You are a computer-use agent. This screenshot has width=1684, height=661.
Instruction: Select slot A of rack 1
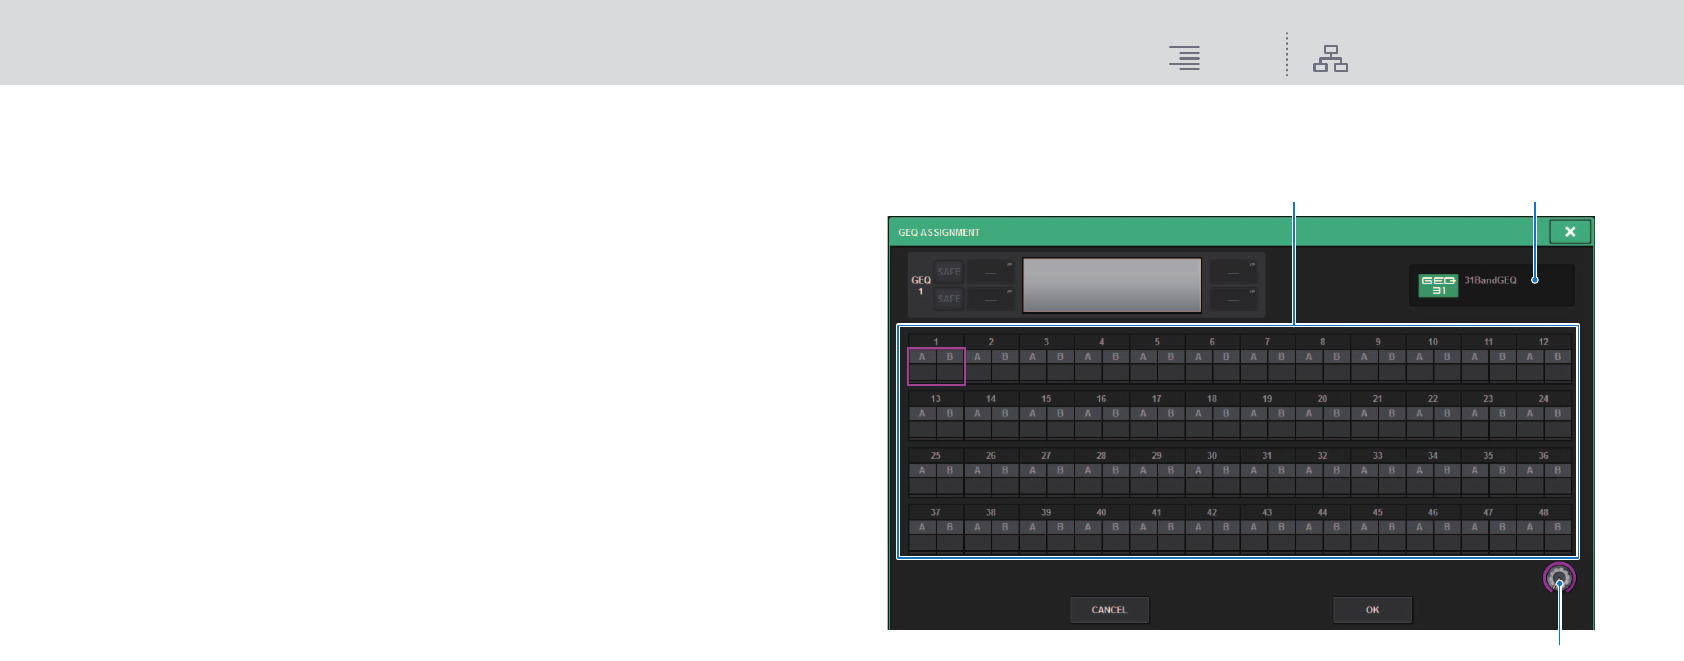pyautogui.click(x=922, y=366)
